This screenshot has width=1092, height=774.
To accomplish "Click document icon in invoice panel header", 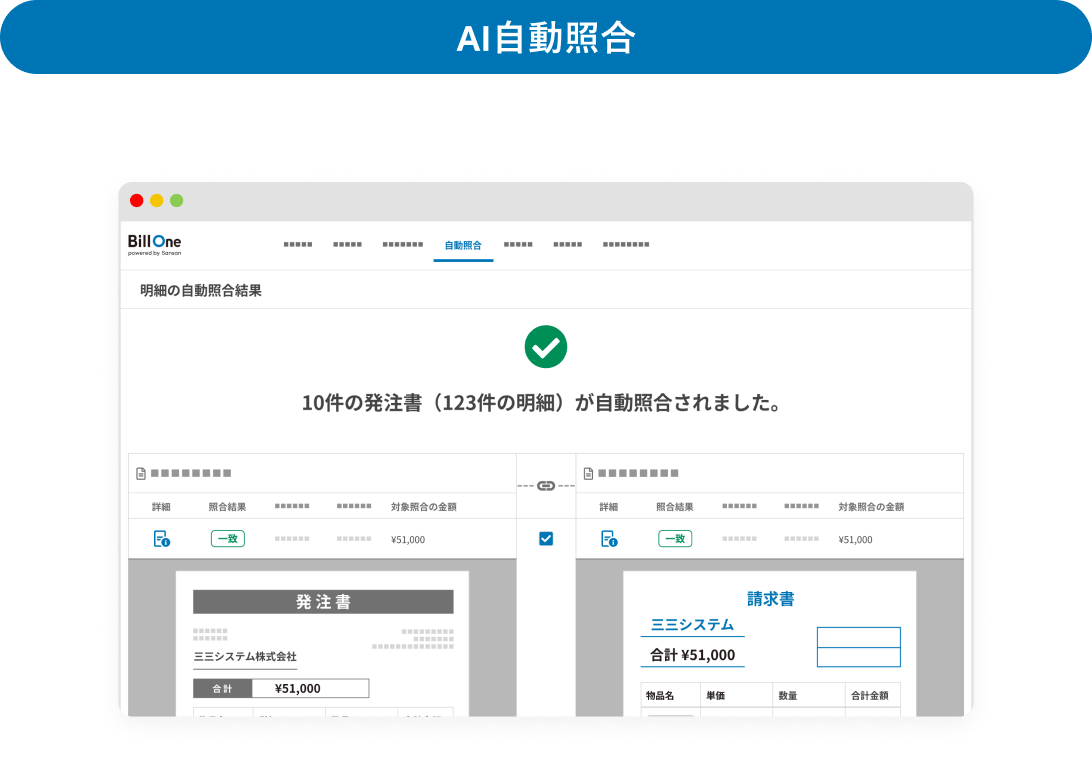I will point(588,474).
